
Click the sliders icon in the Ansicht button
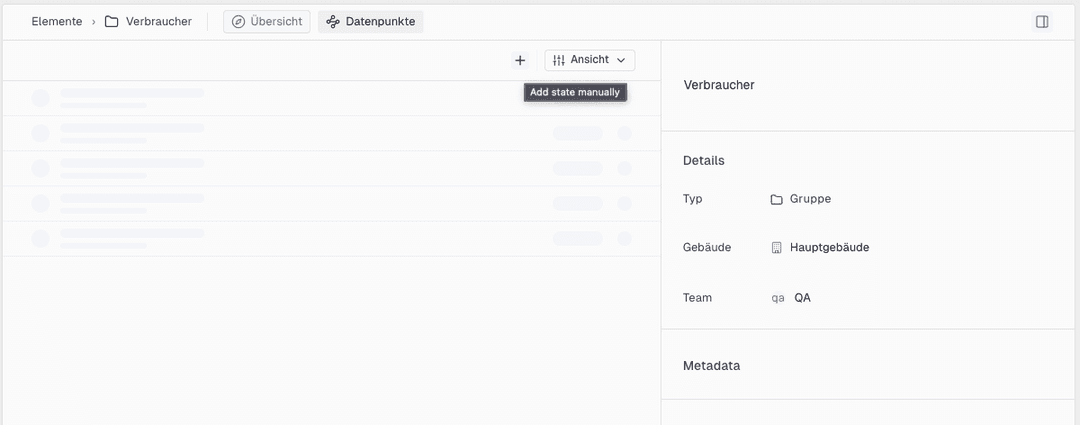point(559,60)
